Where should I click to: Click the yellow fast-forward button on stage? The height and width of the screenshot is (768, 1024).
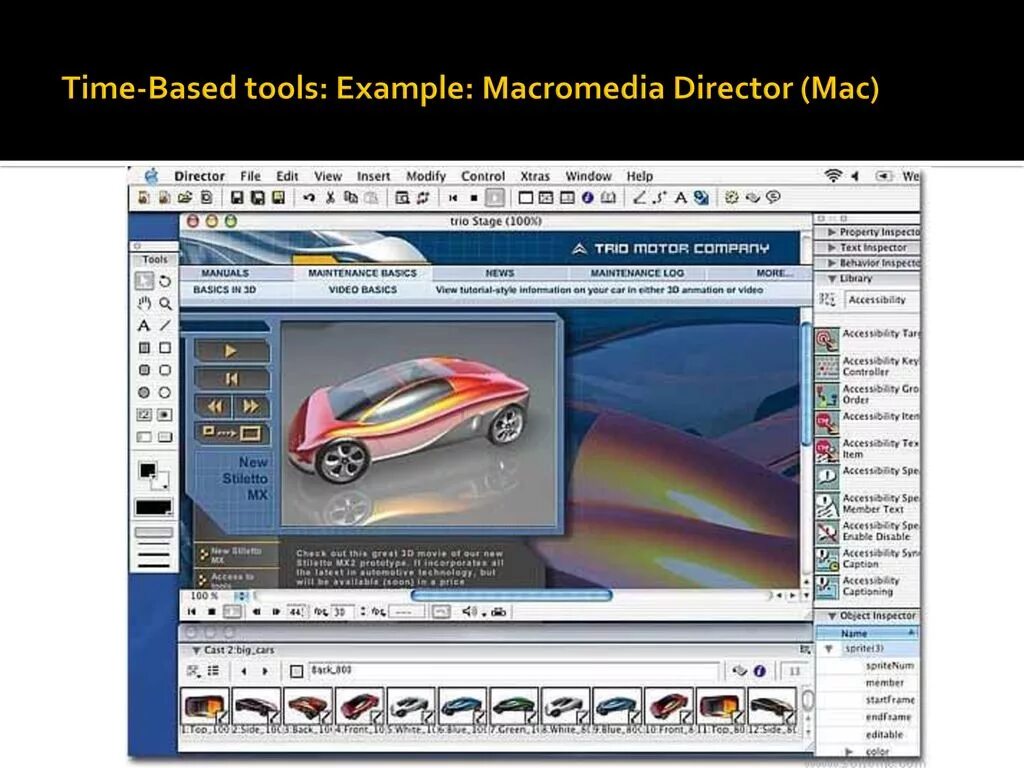click(x=250, y=406)
